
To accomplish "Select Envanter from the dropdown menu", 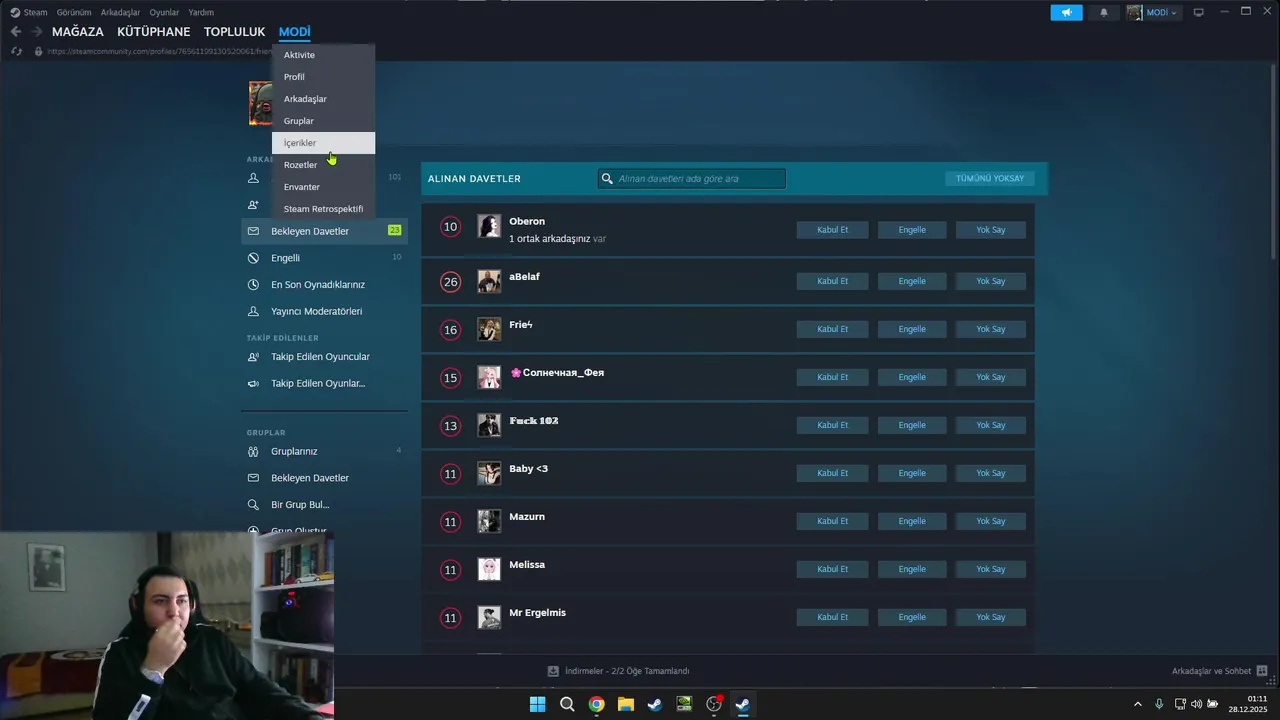I will tap(323, 187).
